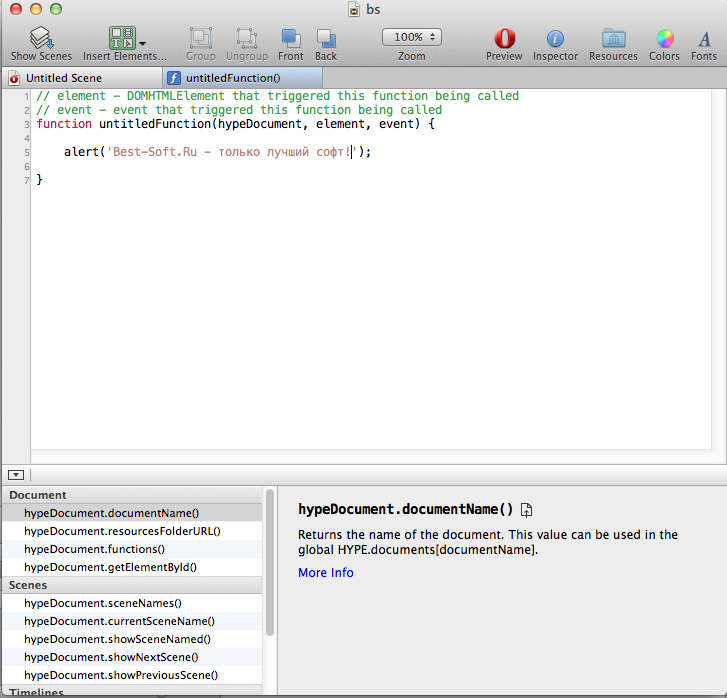The width and height of the screenshot is (727, 698).
Task: Collapse the function reference panel
Action: [x=16, y=475]
